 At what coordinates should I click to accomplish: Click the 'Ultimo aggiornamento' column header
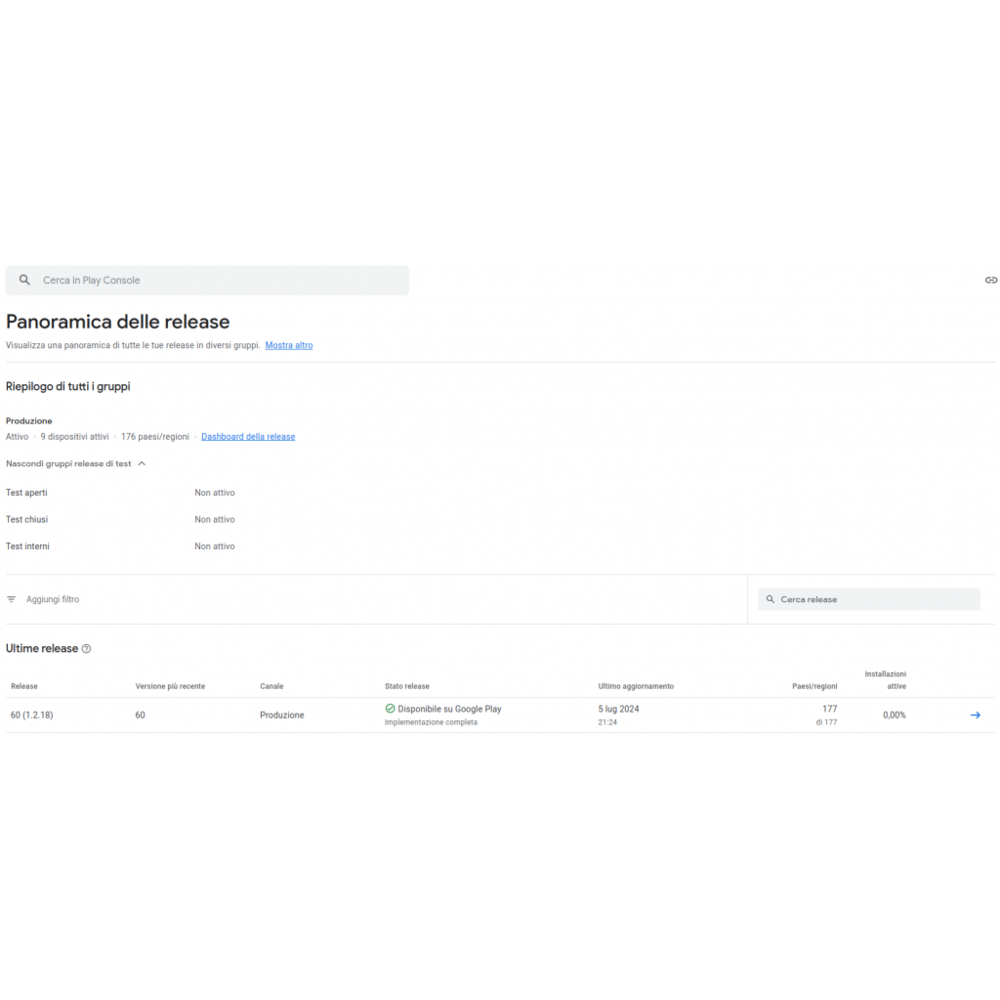tap(636, 687)
